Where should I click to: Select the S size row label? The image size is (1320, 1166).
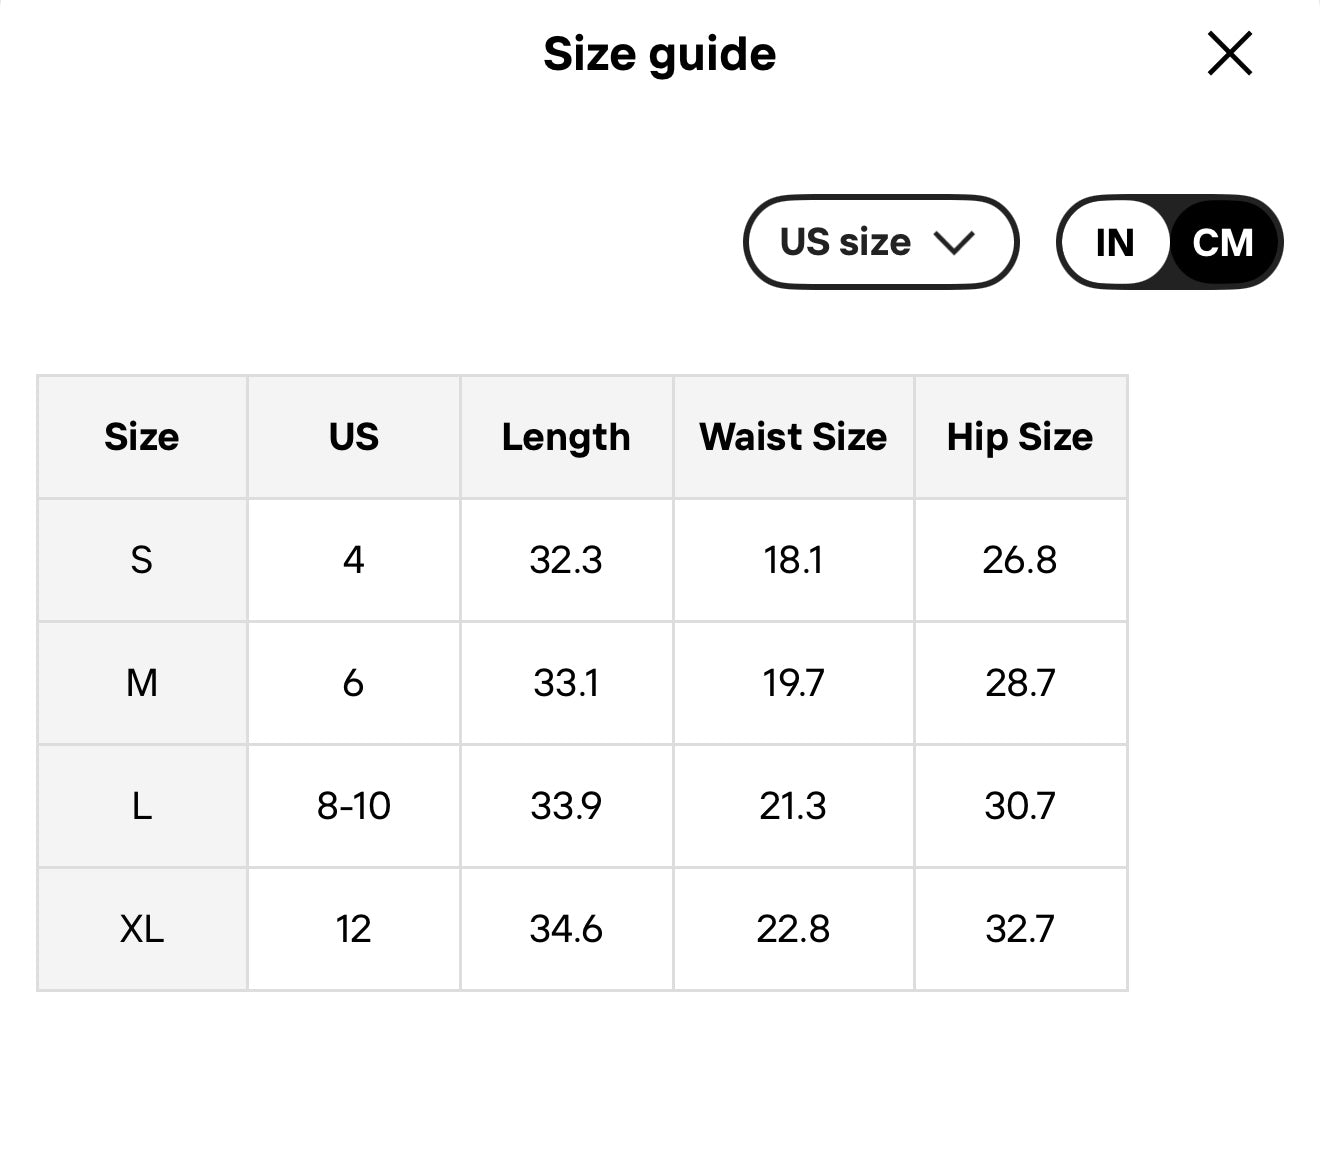point(142,560)
